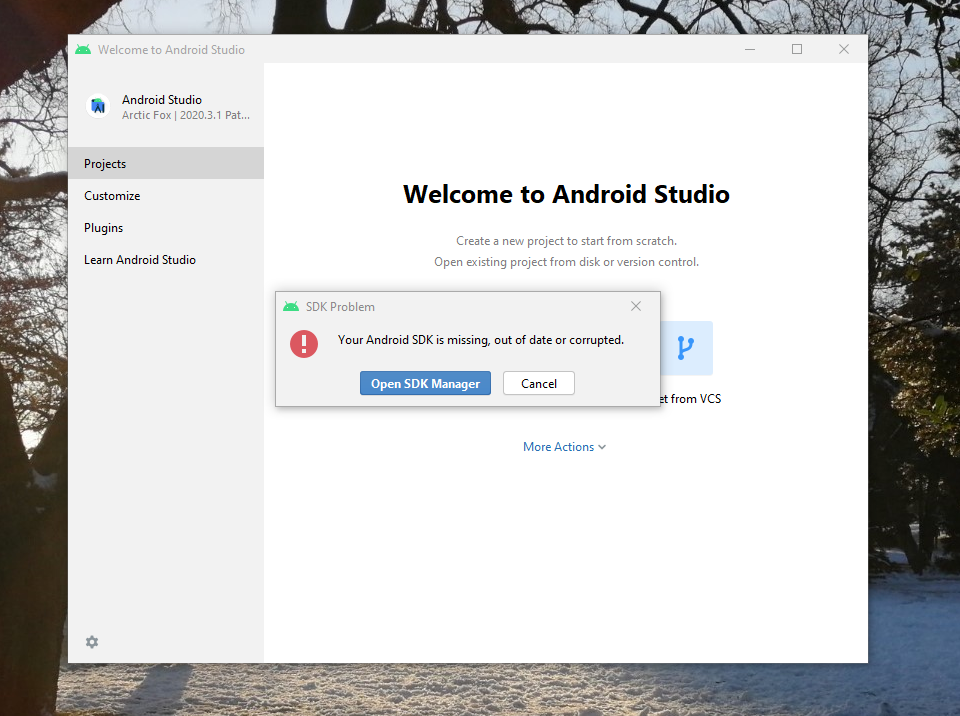Minimize the Welcome to Android Studio window
Screen dimensions: 960x716
[x=750, y=49]
